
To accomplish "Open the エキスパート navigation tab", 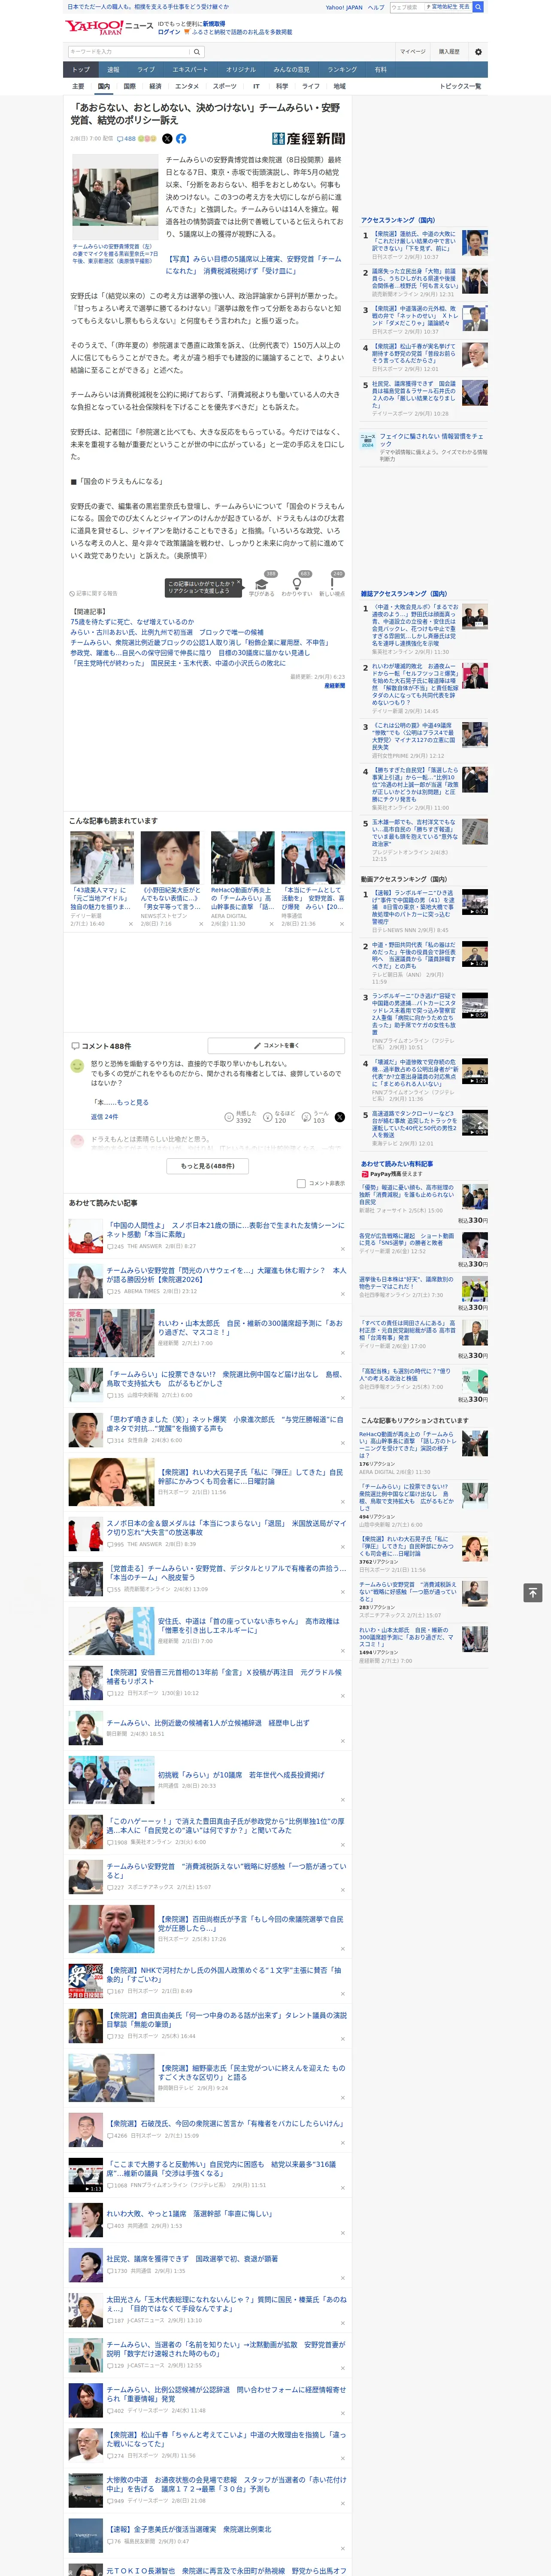I will (x=190, y=70).
